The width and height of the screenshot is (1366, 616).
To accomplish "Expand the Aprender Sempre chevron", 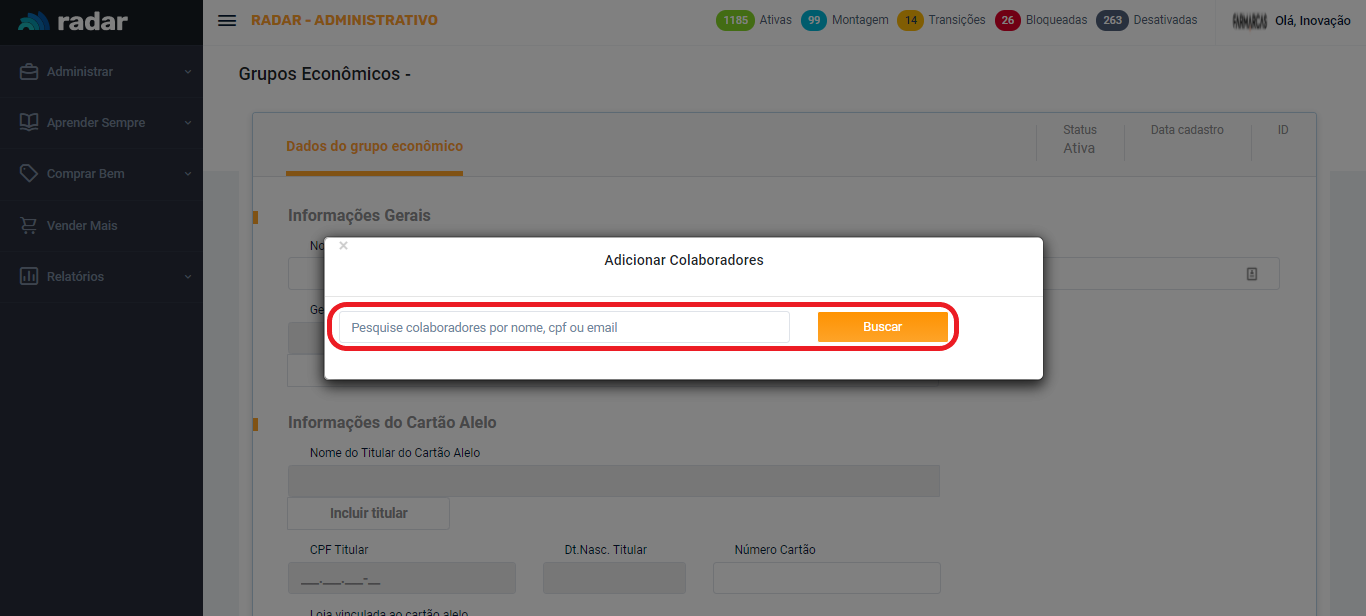I will pos(187,123).
